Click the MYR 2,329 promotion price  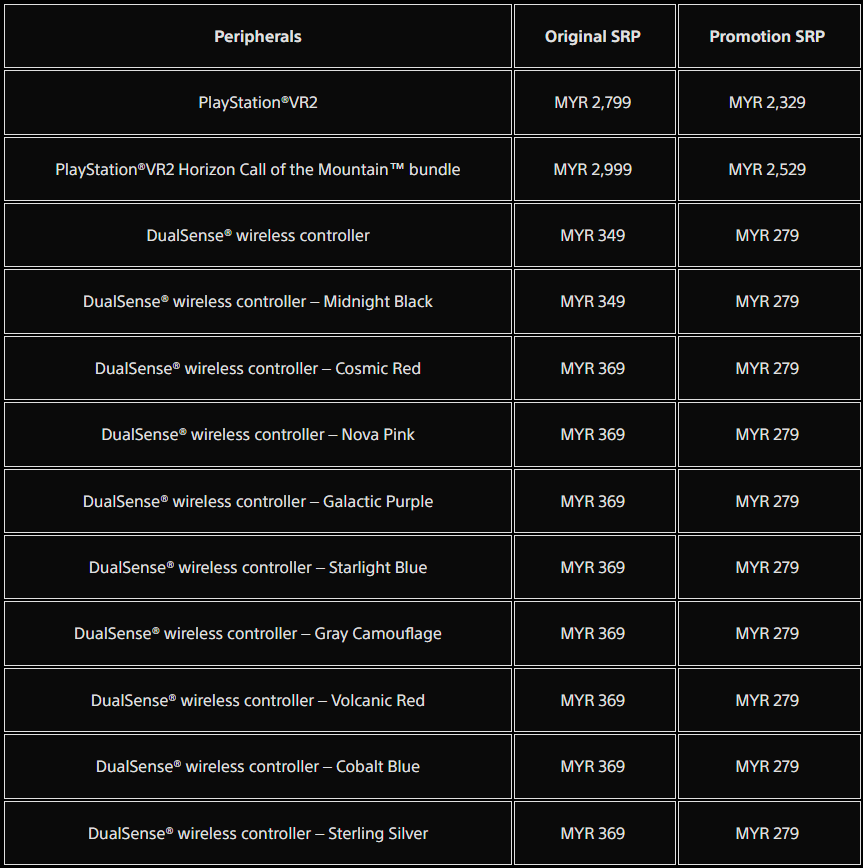(767, 102)
